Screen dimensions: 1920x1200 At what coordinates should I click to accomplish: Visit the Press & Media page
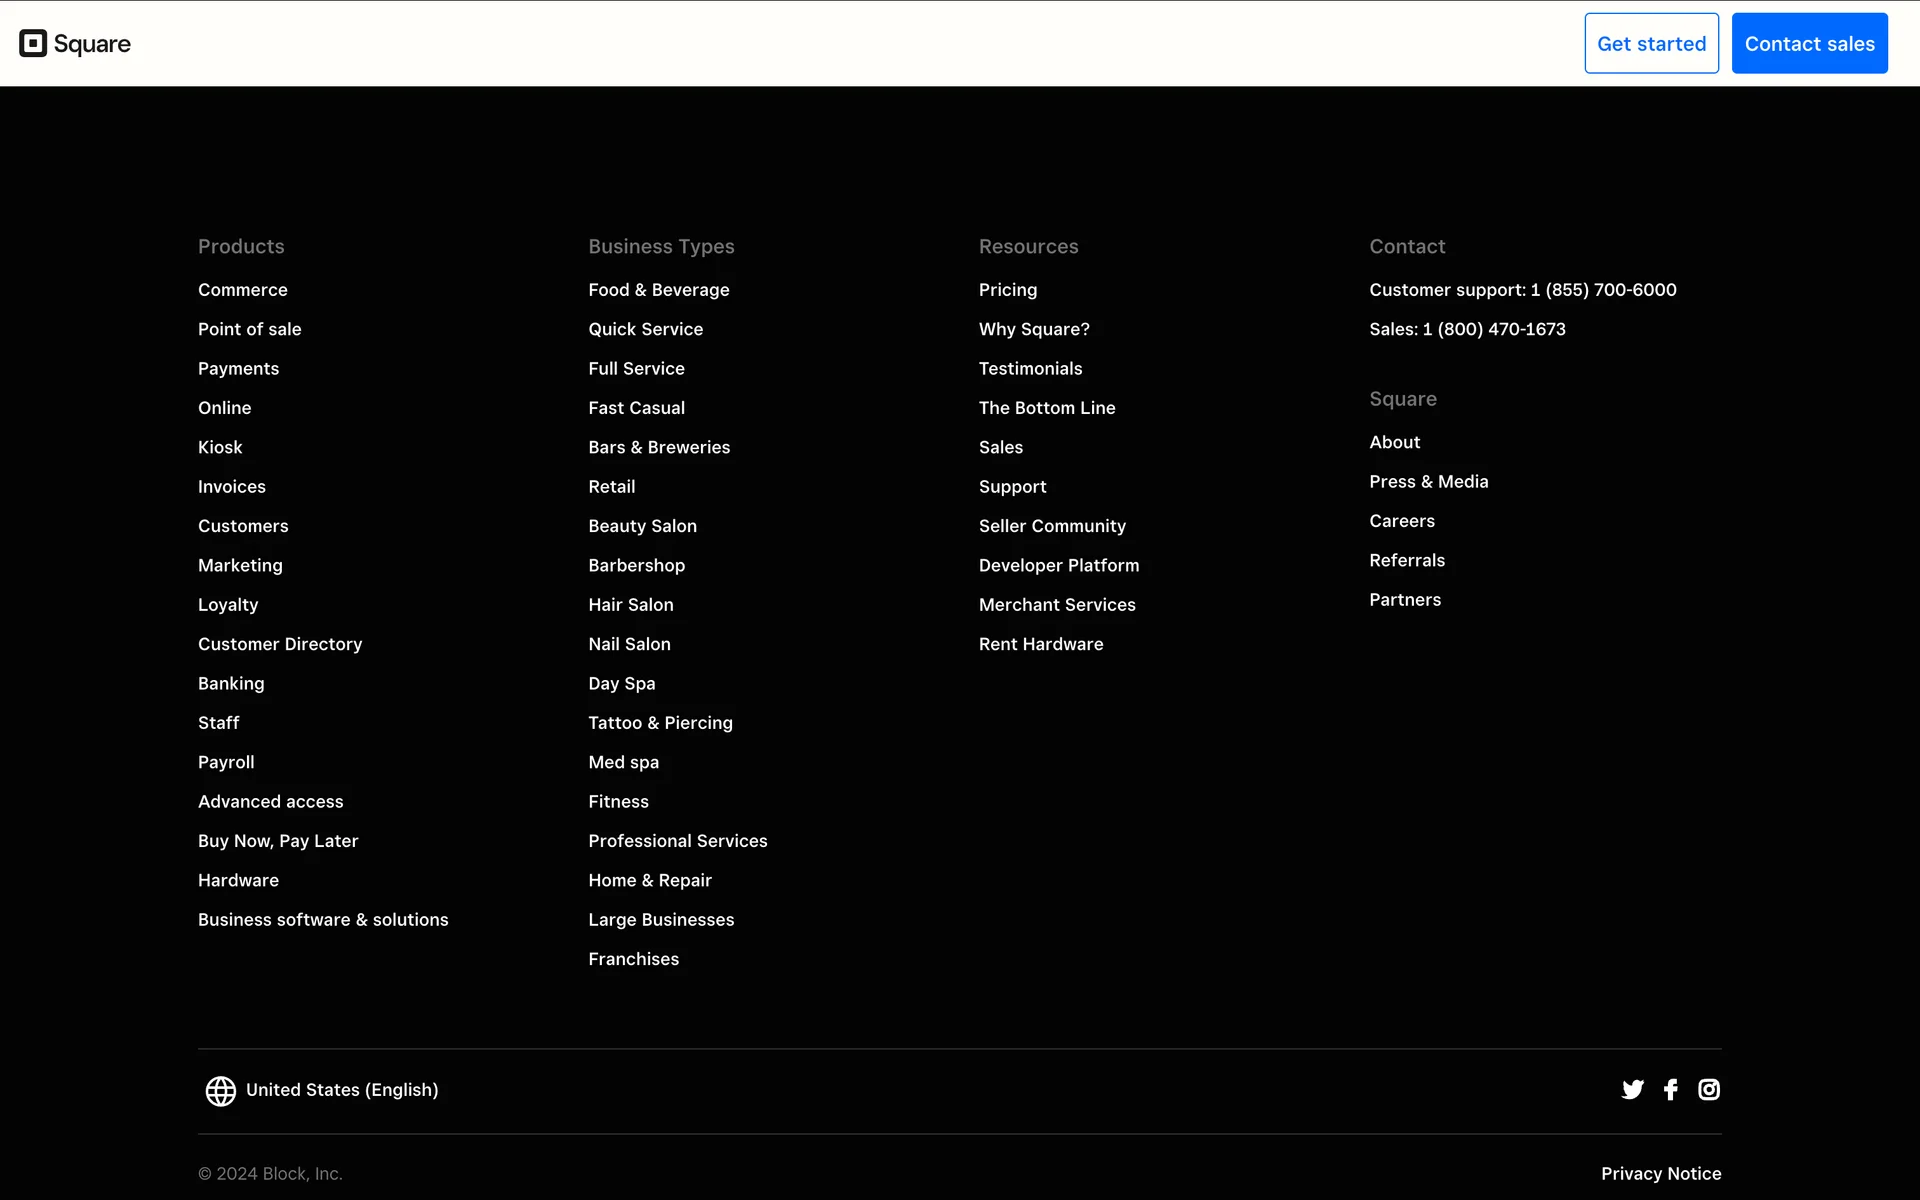(x=1428, y=482)
